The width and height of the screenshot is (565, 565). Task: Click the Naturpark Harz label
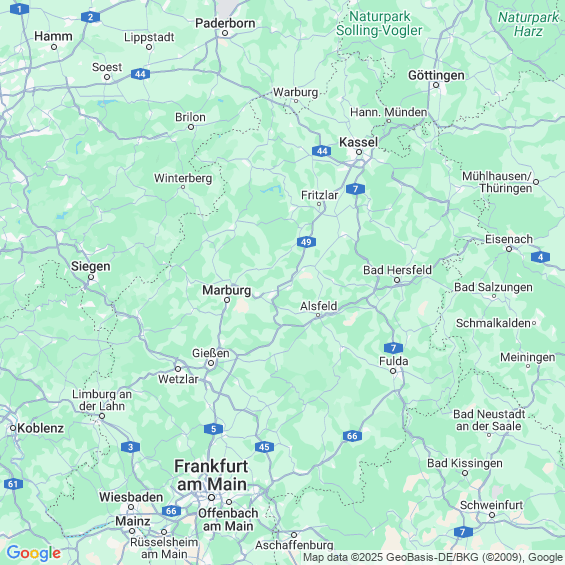(x=528, y=24)
